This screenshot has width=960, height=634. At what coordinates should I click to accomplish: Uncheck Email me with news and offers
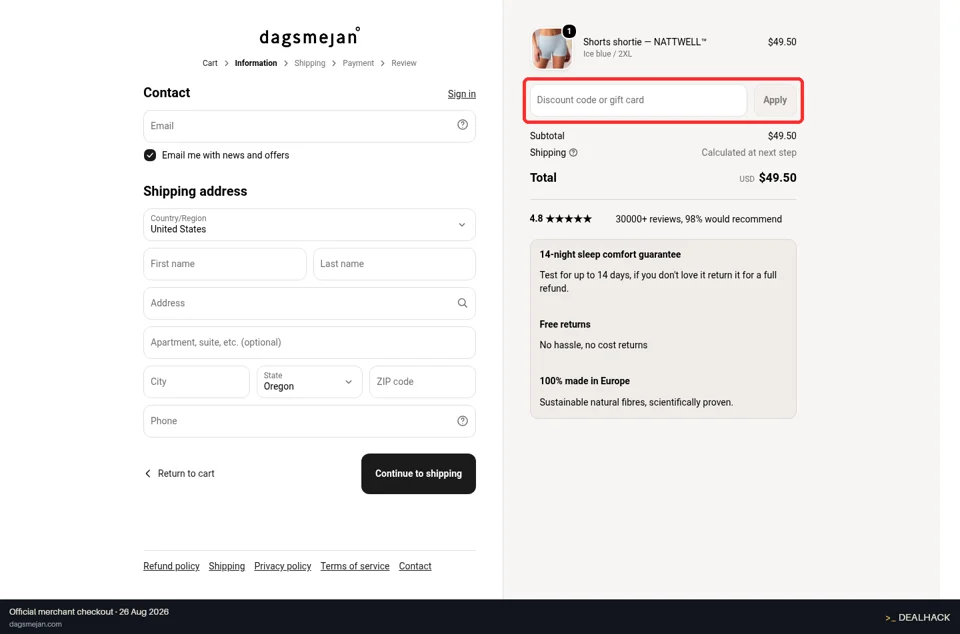[x=150, y=155]
